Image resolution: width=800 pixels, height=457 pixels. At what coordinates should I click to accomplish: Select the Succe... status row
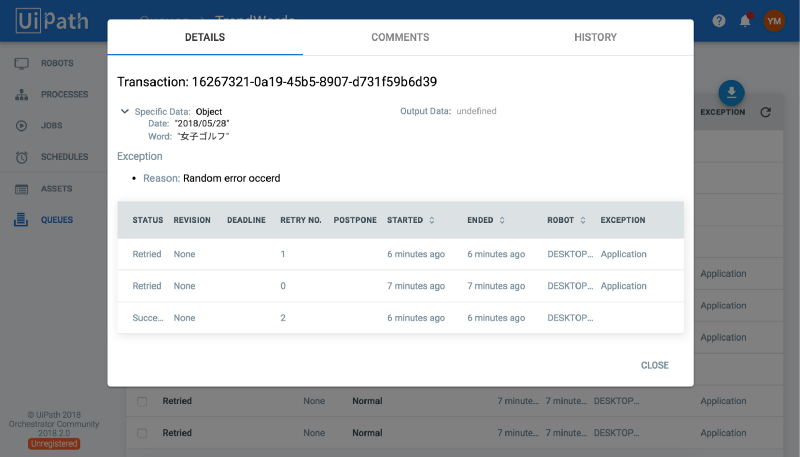tap(401, 318)
